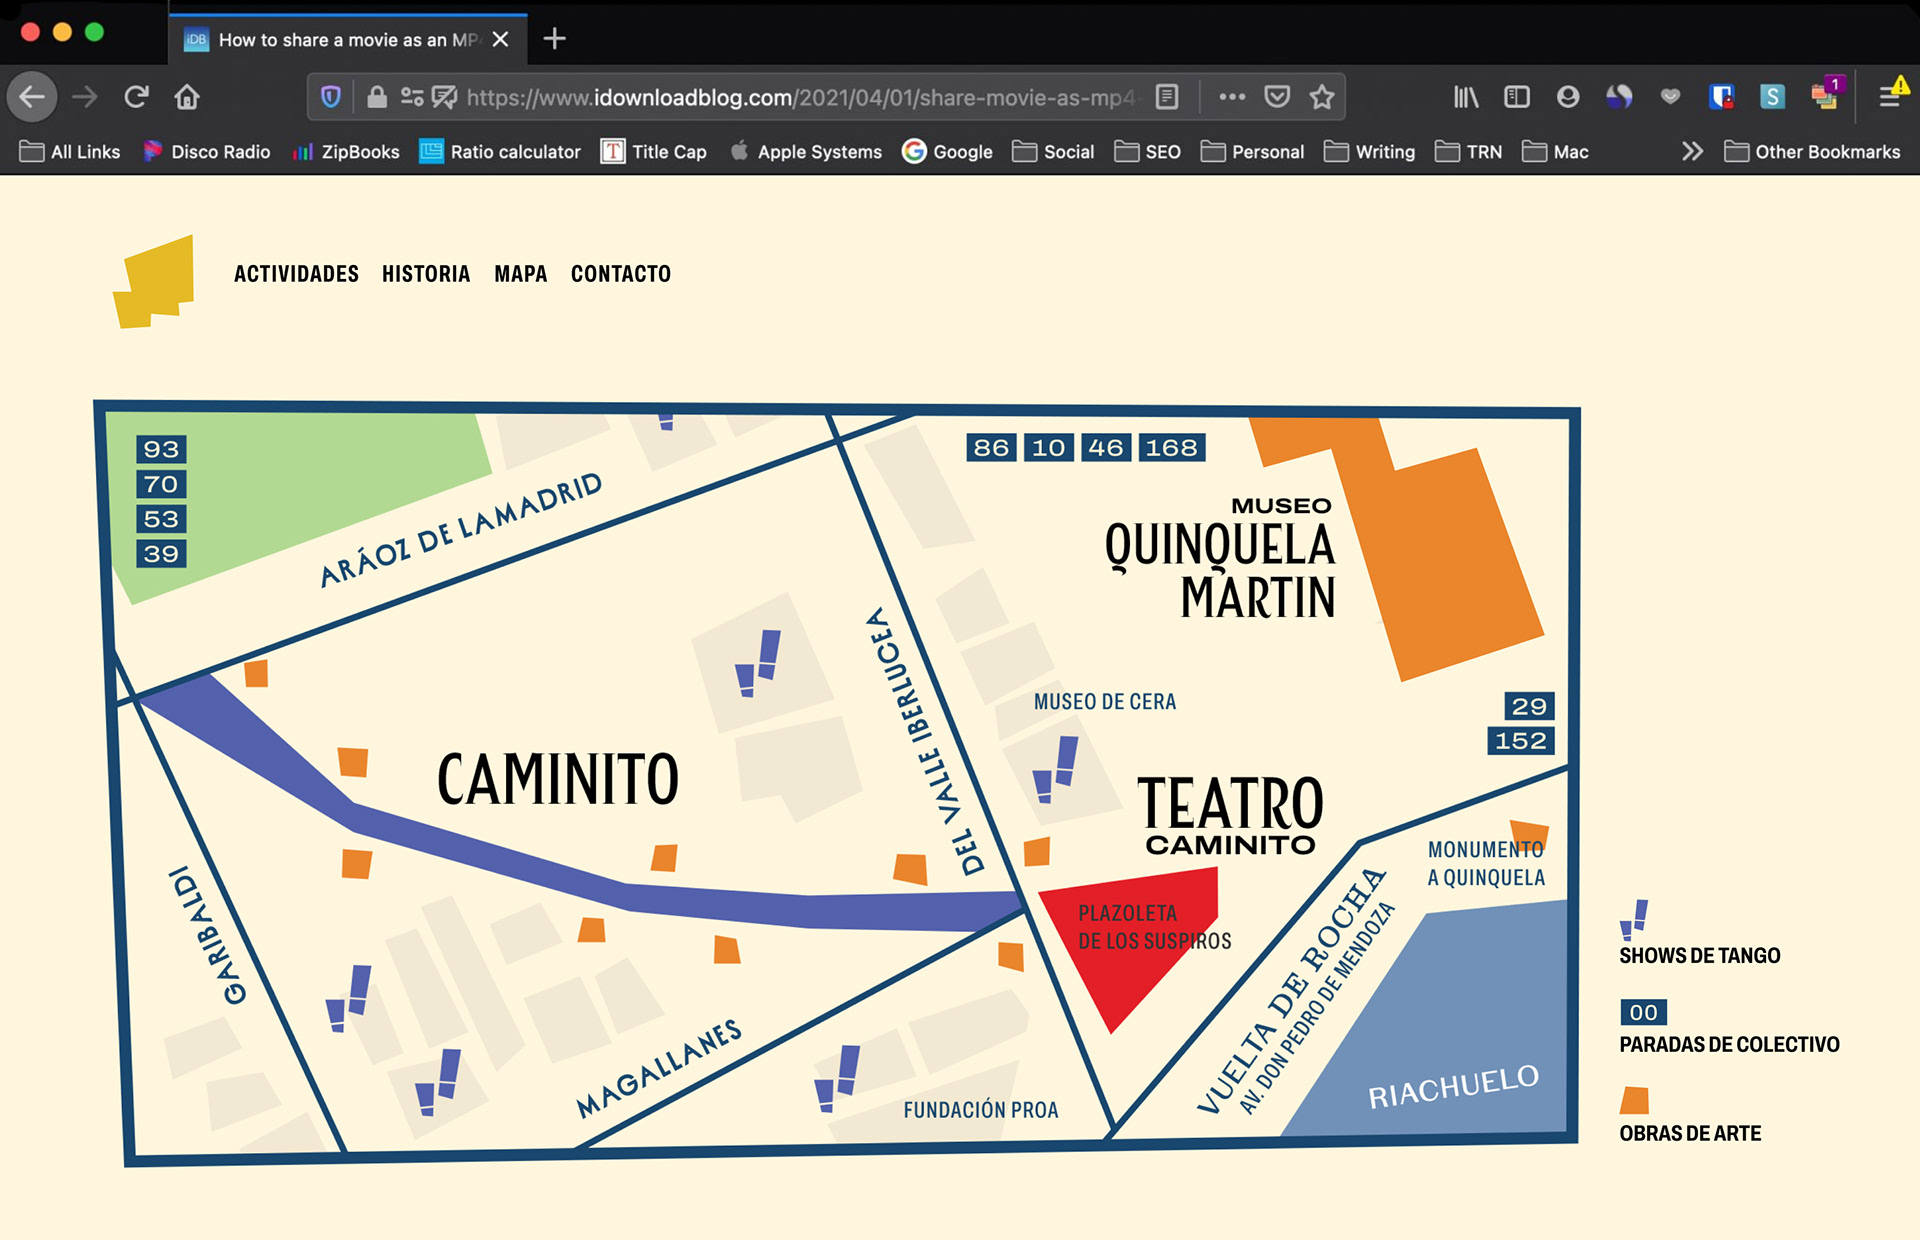This screenshot has width=1920, height=1240.
Task: Click the HISTORIA link
Action: pos(425,274)
